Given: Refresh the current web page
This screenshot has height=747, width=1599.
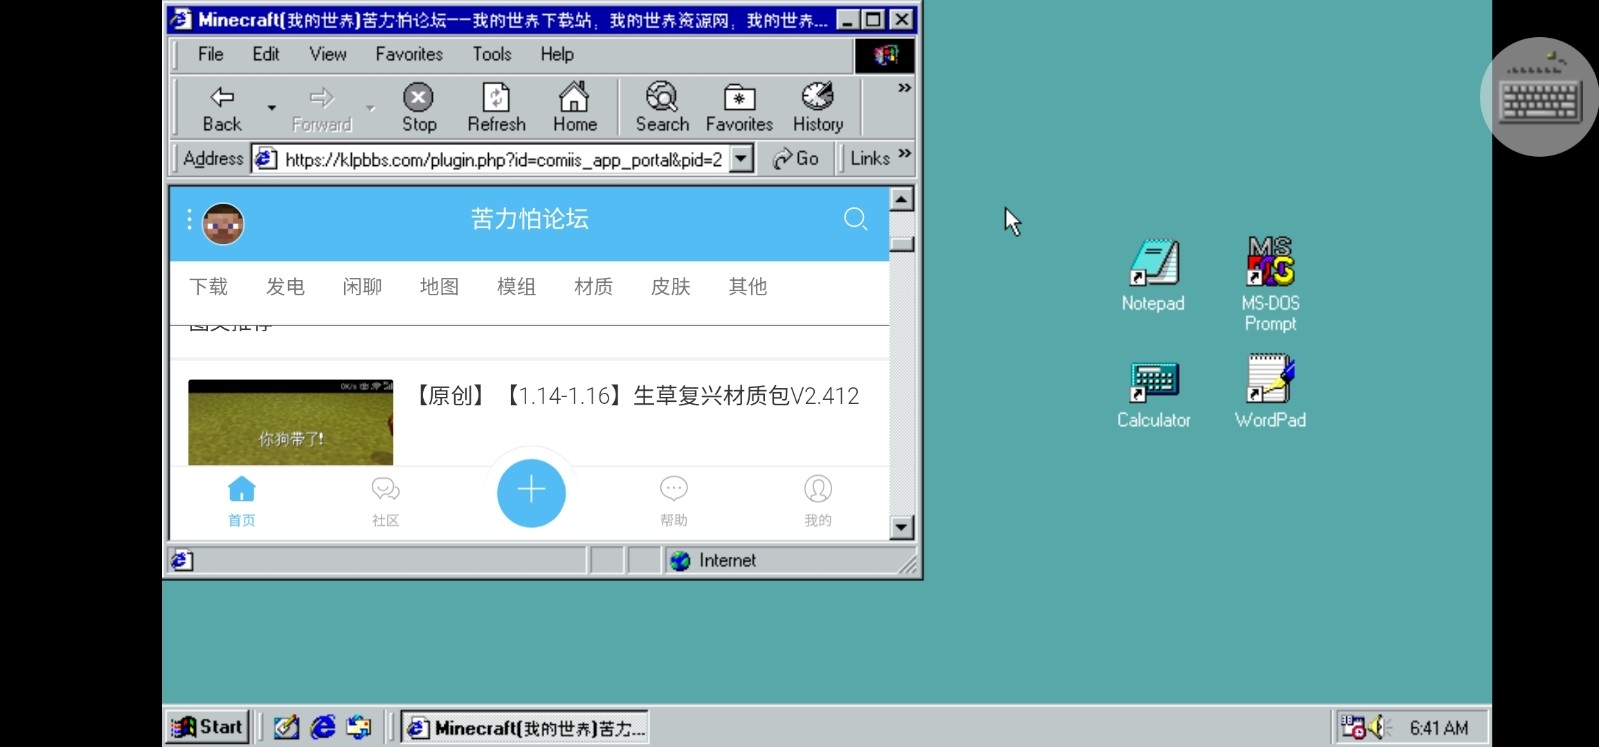Looking at the screenshot, I should pyautogui.click(x=496, y=108).
